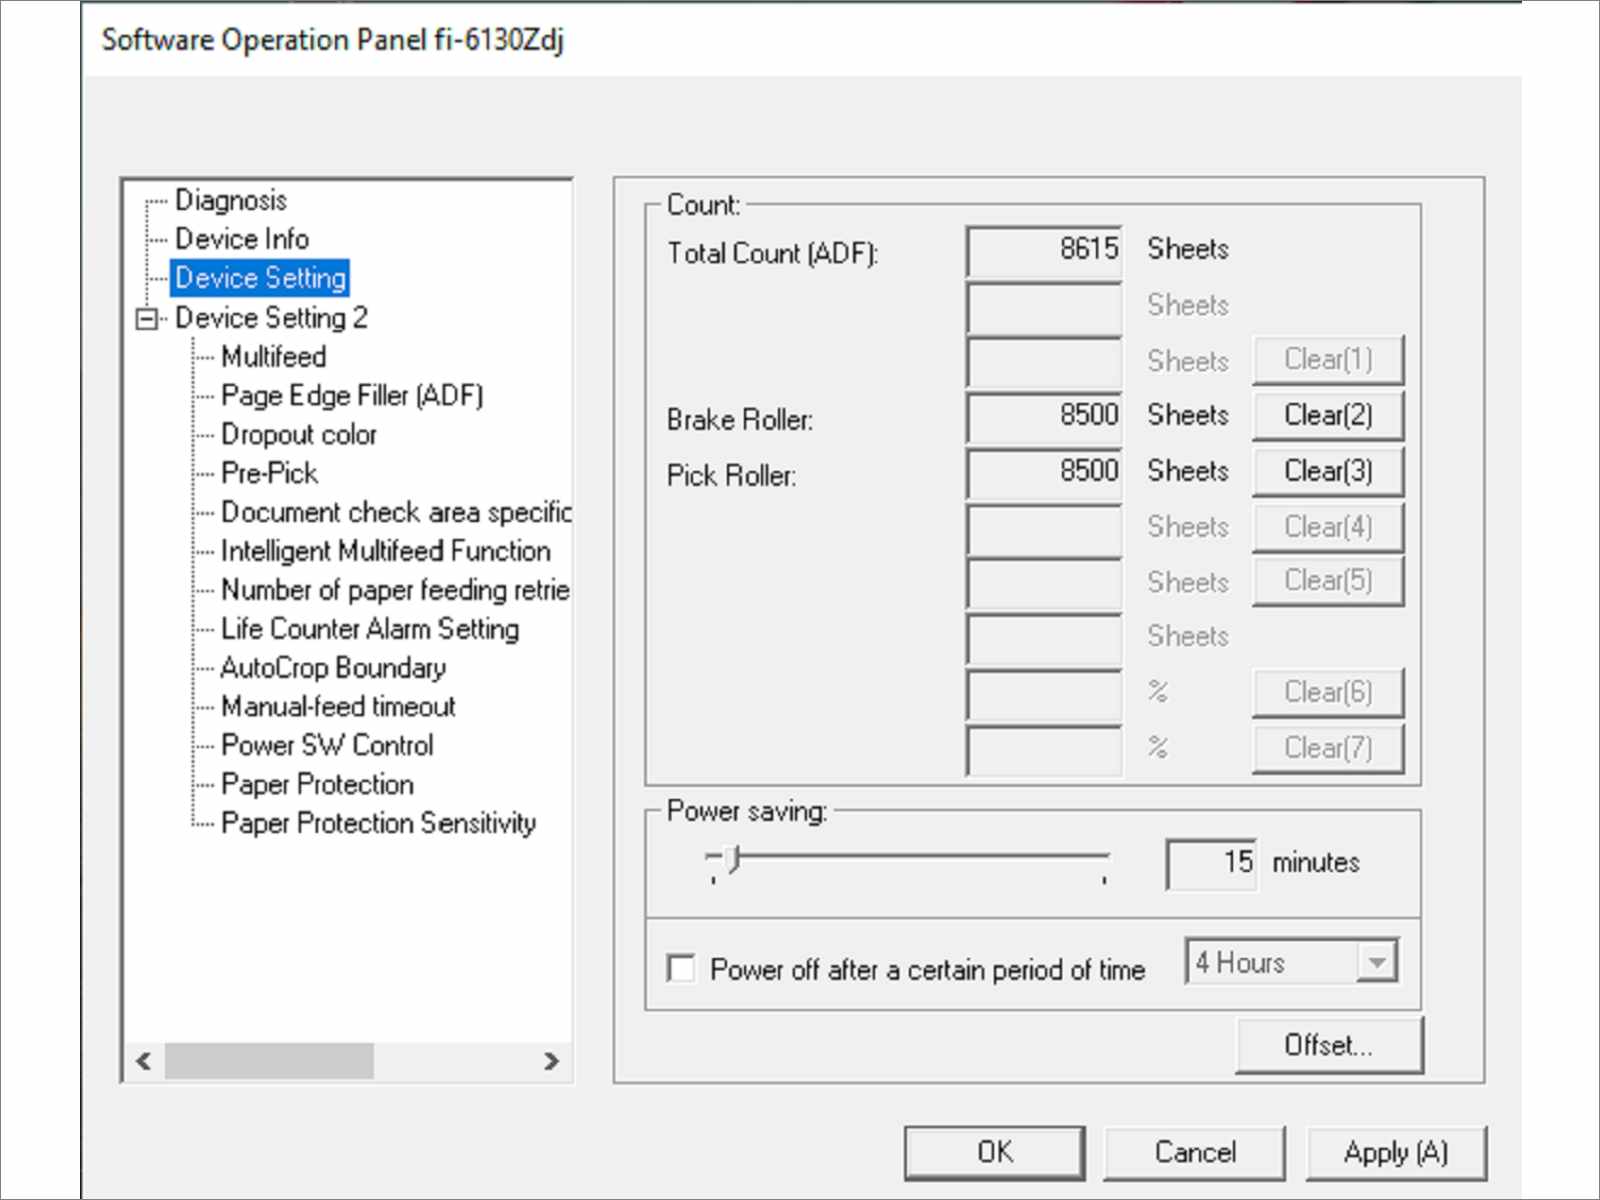1600x1200 pixels.
Task: Select Page Edge Filler (ADF)
Action: 352,396
